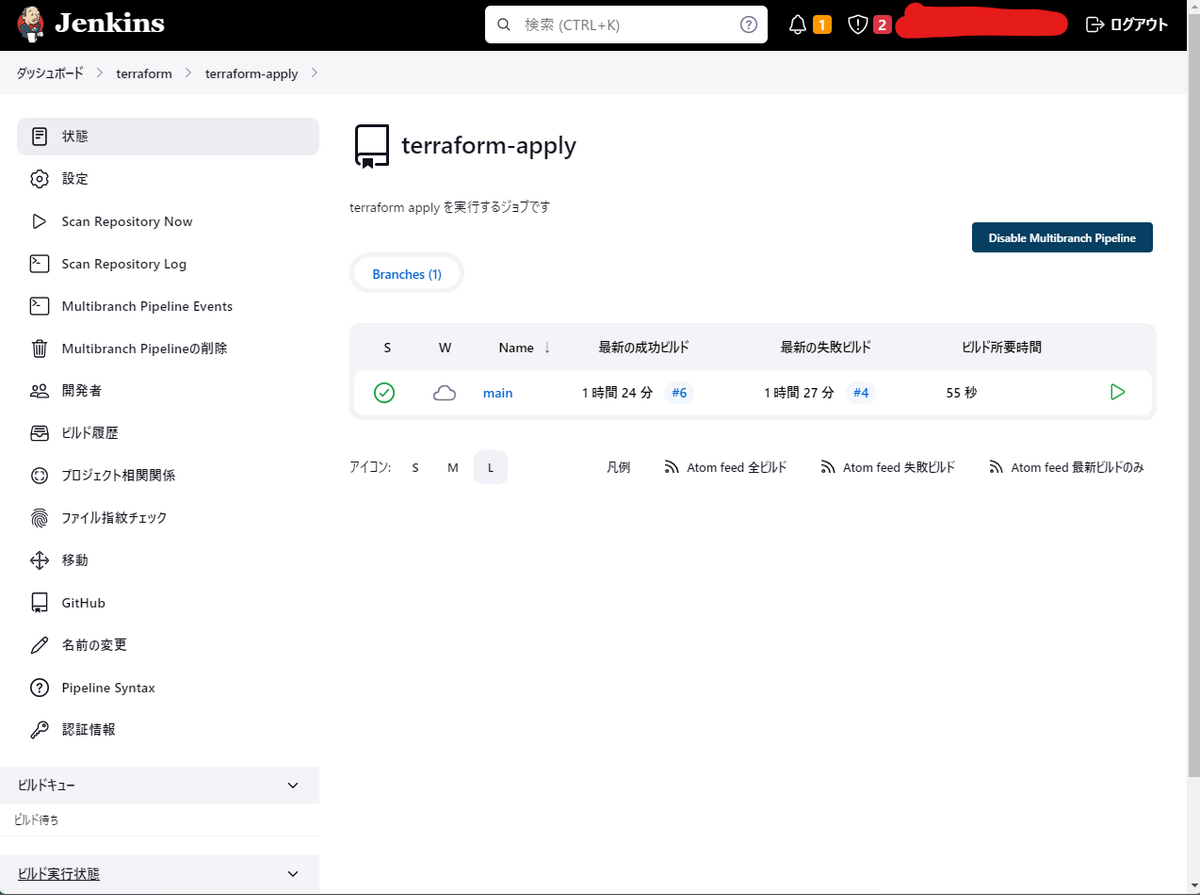Click the trash can icon for Multibranch Pipelineの削除

coord(39,349)
